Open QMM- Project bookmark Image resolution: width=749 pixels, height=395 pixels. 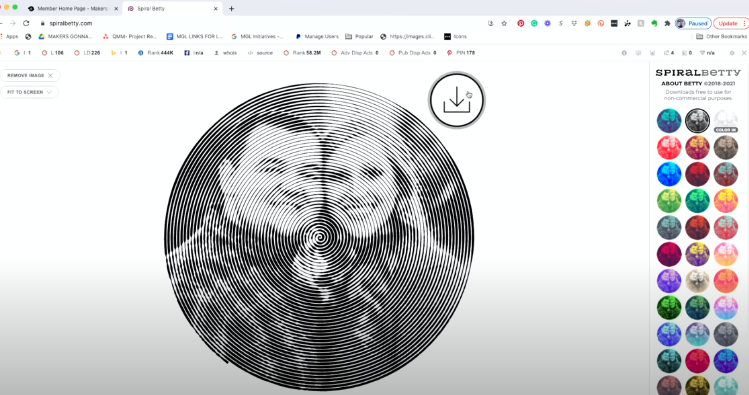[x=130, y=36]
